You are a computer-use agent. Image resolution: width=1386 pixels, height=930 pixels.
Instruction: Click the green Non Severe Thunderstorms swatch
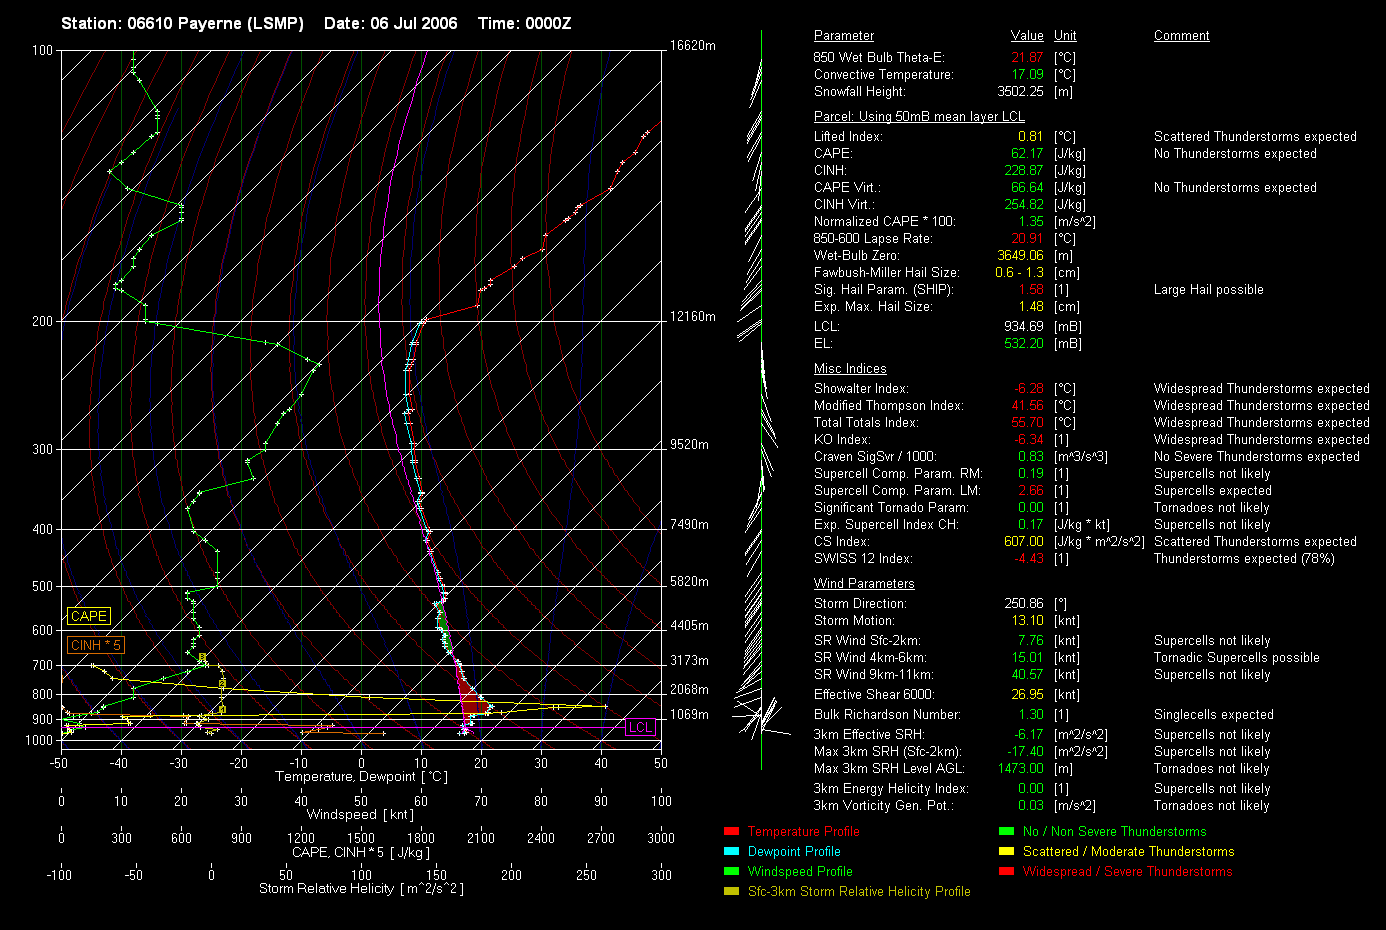click(x=1006, y=831)
